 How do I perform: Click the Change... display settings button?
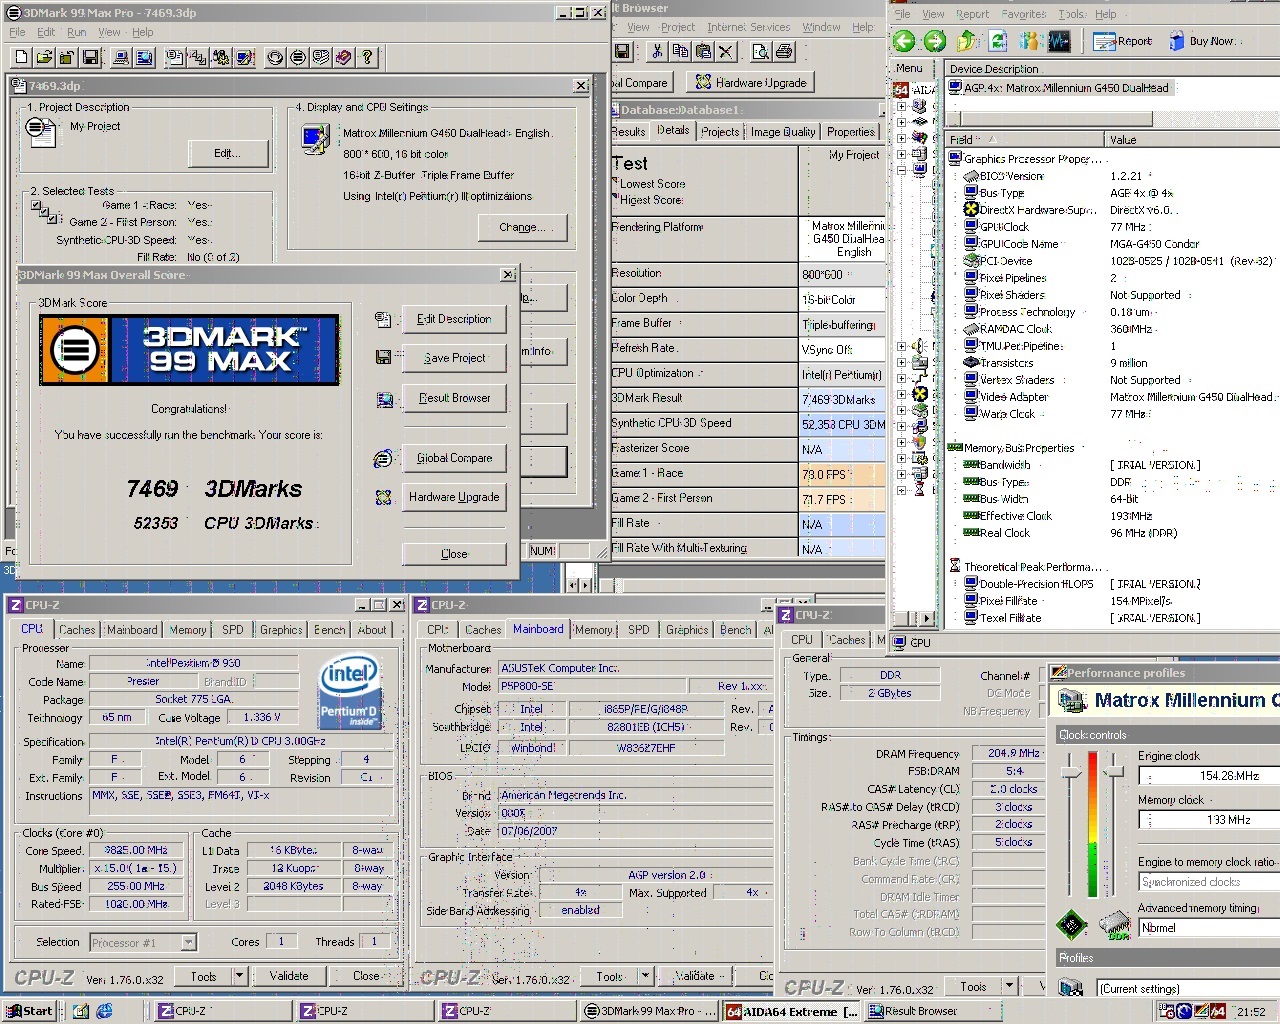(522, 227)
